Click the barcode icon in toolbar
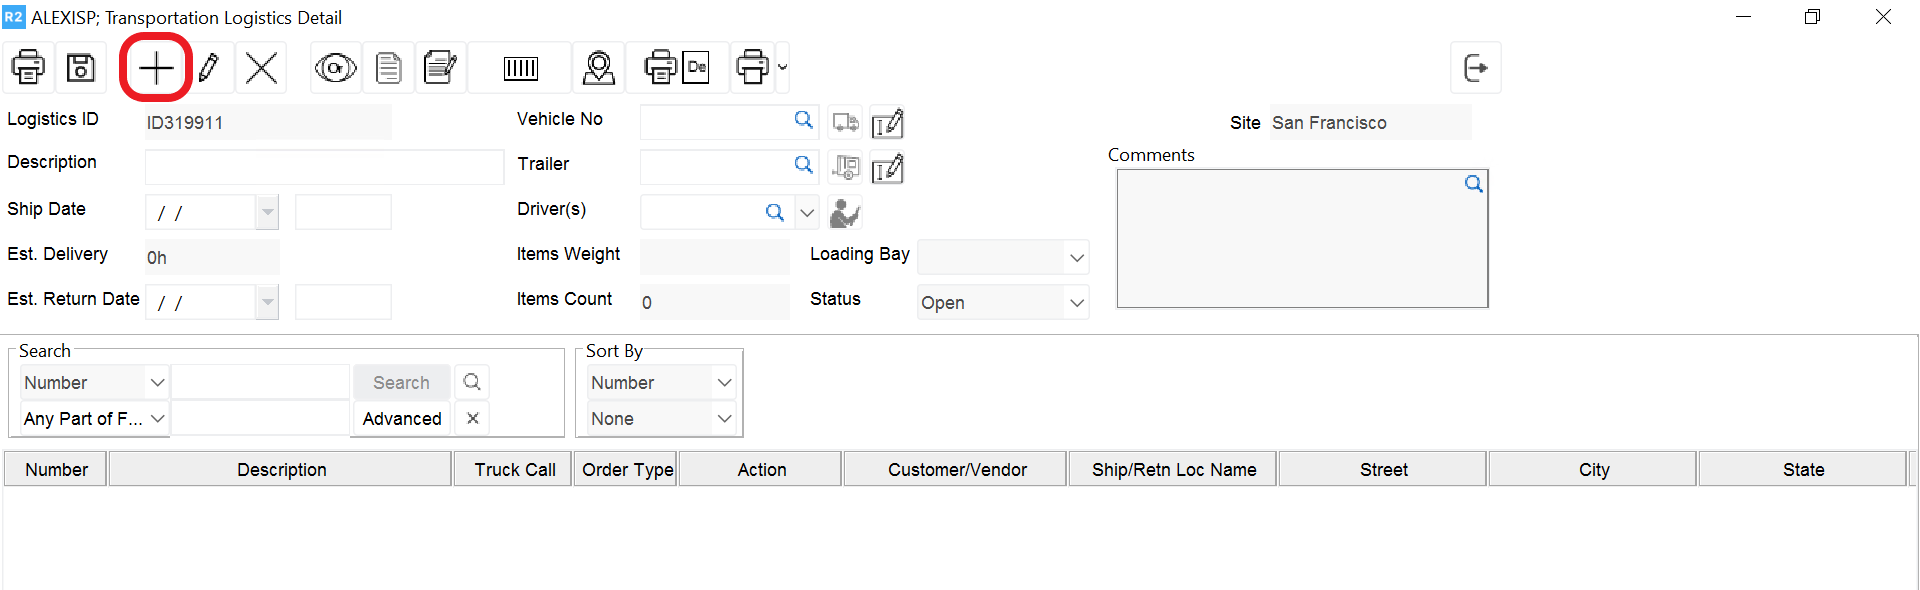Screen dimensions: 1920x590 click(520, 68)
